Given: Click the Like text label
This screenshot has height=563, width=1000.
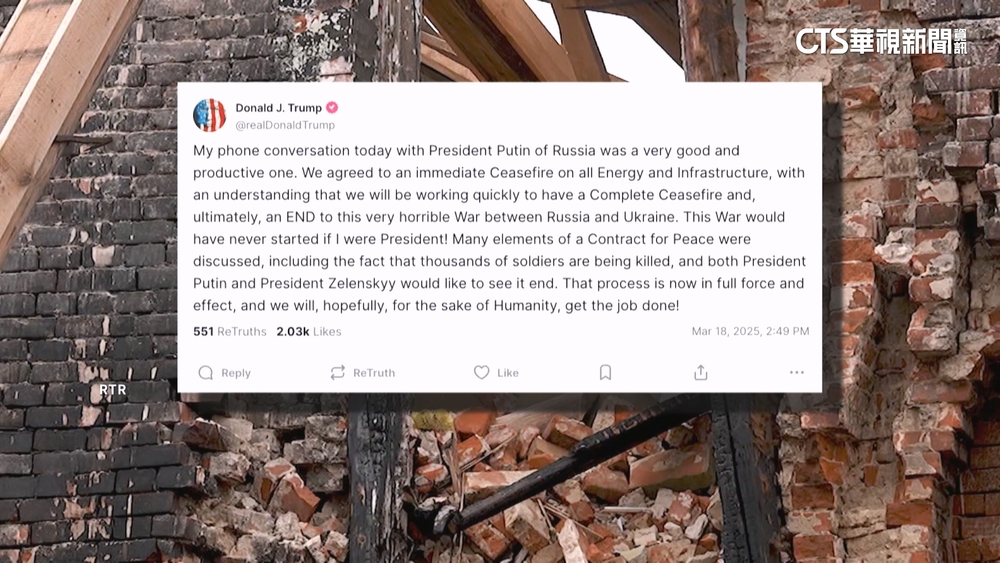Looking at the screenshot, I should (x=508, y=373).
